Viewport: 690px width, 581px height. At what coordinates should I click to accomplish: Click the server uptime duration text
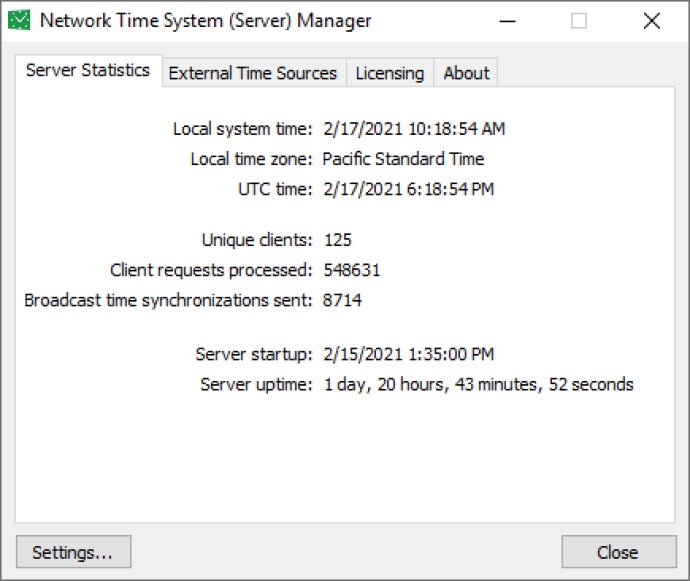click(x=479, y=385)
